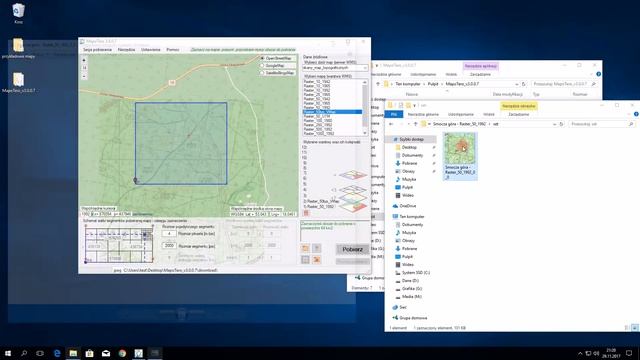
Task: Open Narzędzia główne tab in front Explorer
Action: [423, 115]
